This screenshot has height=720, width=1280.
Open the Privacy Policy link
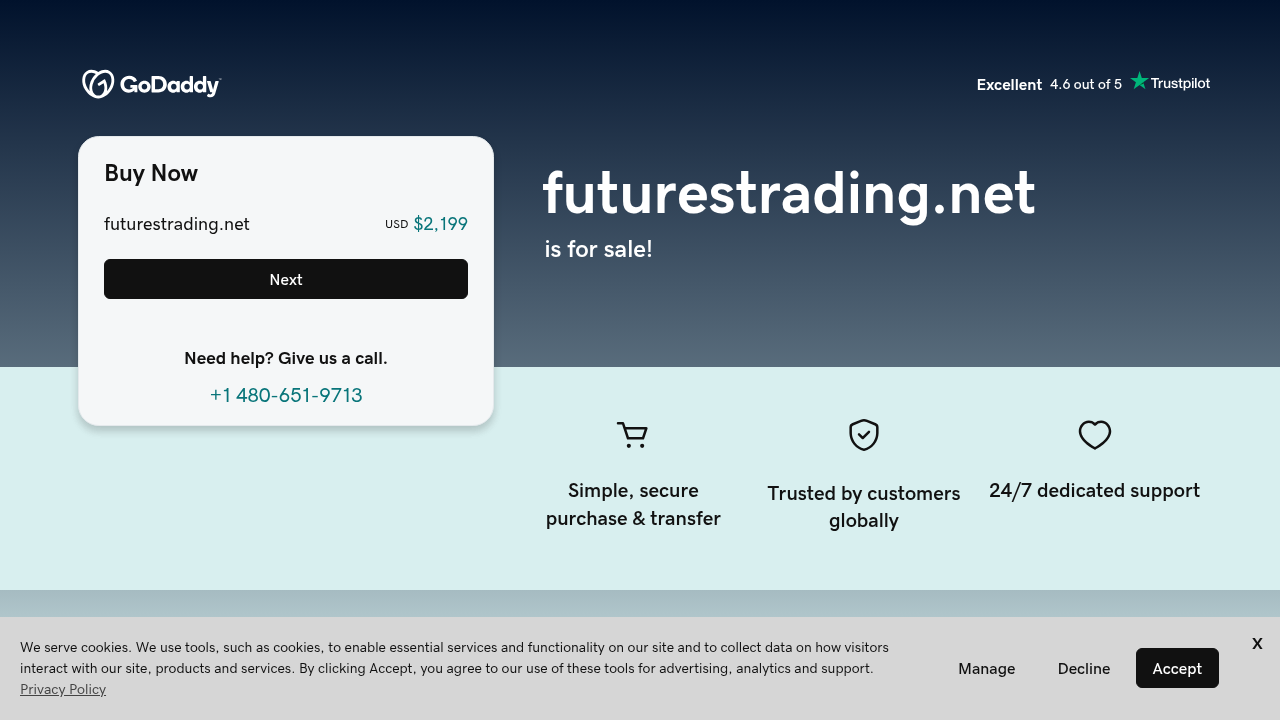(x=63, y=689)
